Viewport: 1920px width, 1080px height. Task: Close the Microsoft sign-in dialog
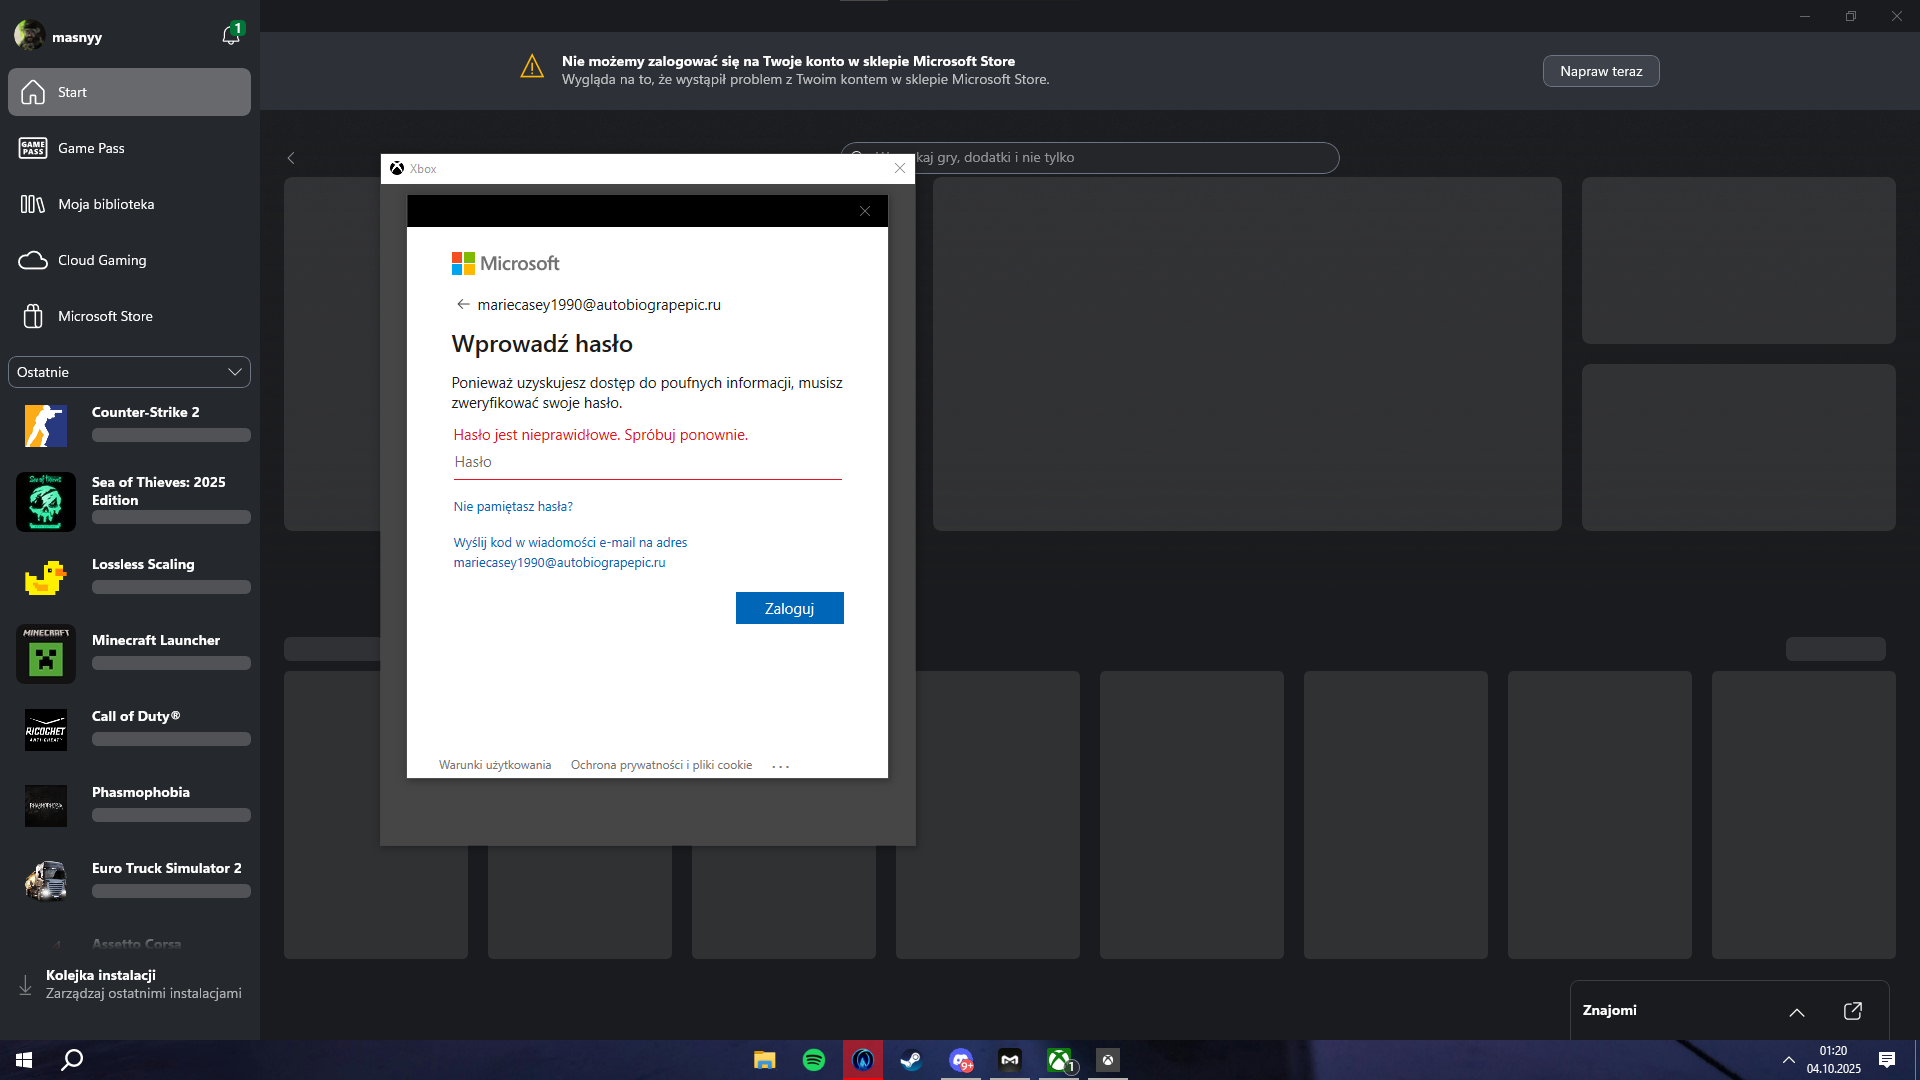point(865,211)
